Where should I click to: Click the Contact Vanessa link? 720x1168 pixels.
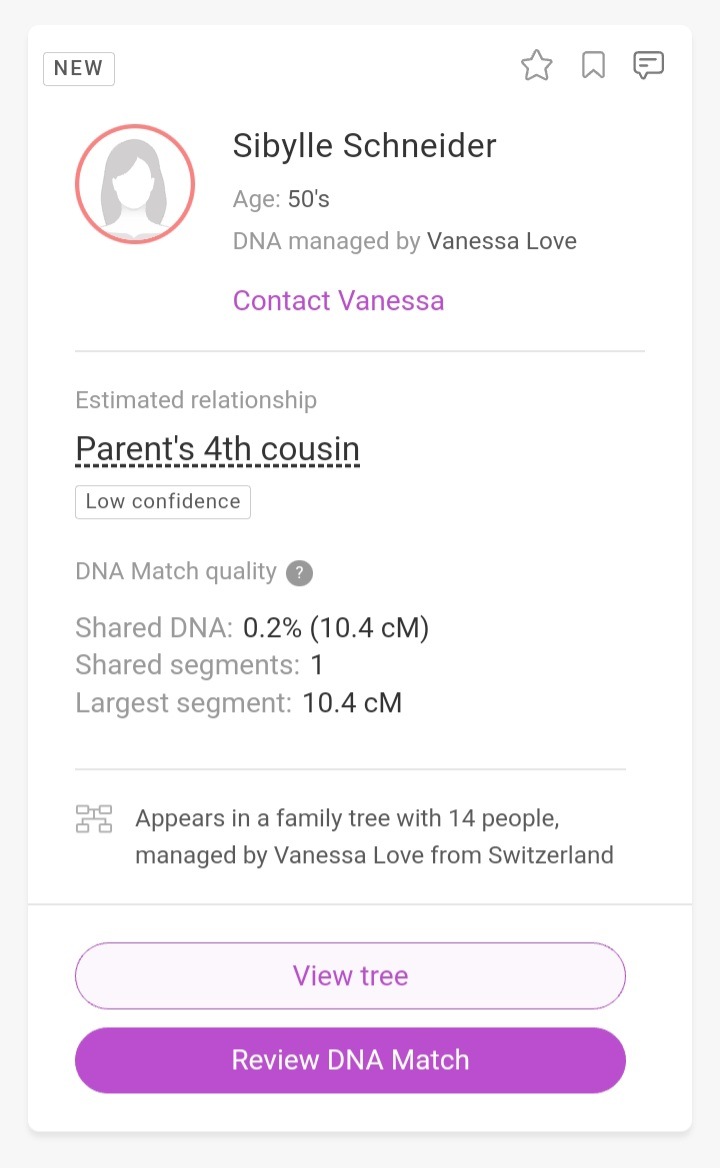coord(338,301)
